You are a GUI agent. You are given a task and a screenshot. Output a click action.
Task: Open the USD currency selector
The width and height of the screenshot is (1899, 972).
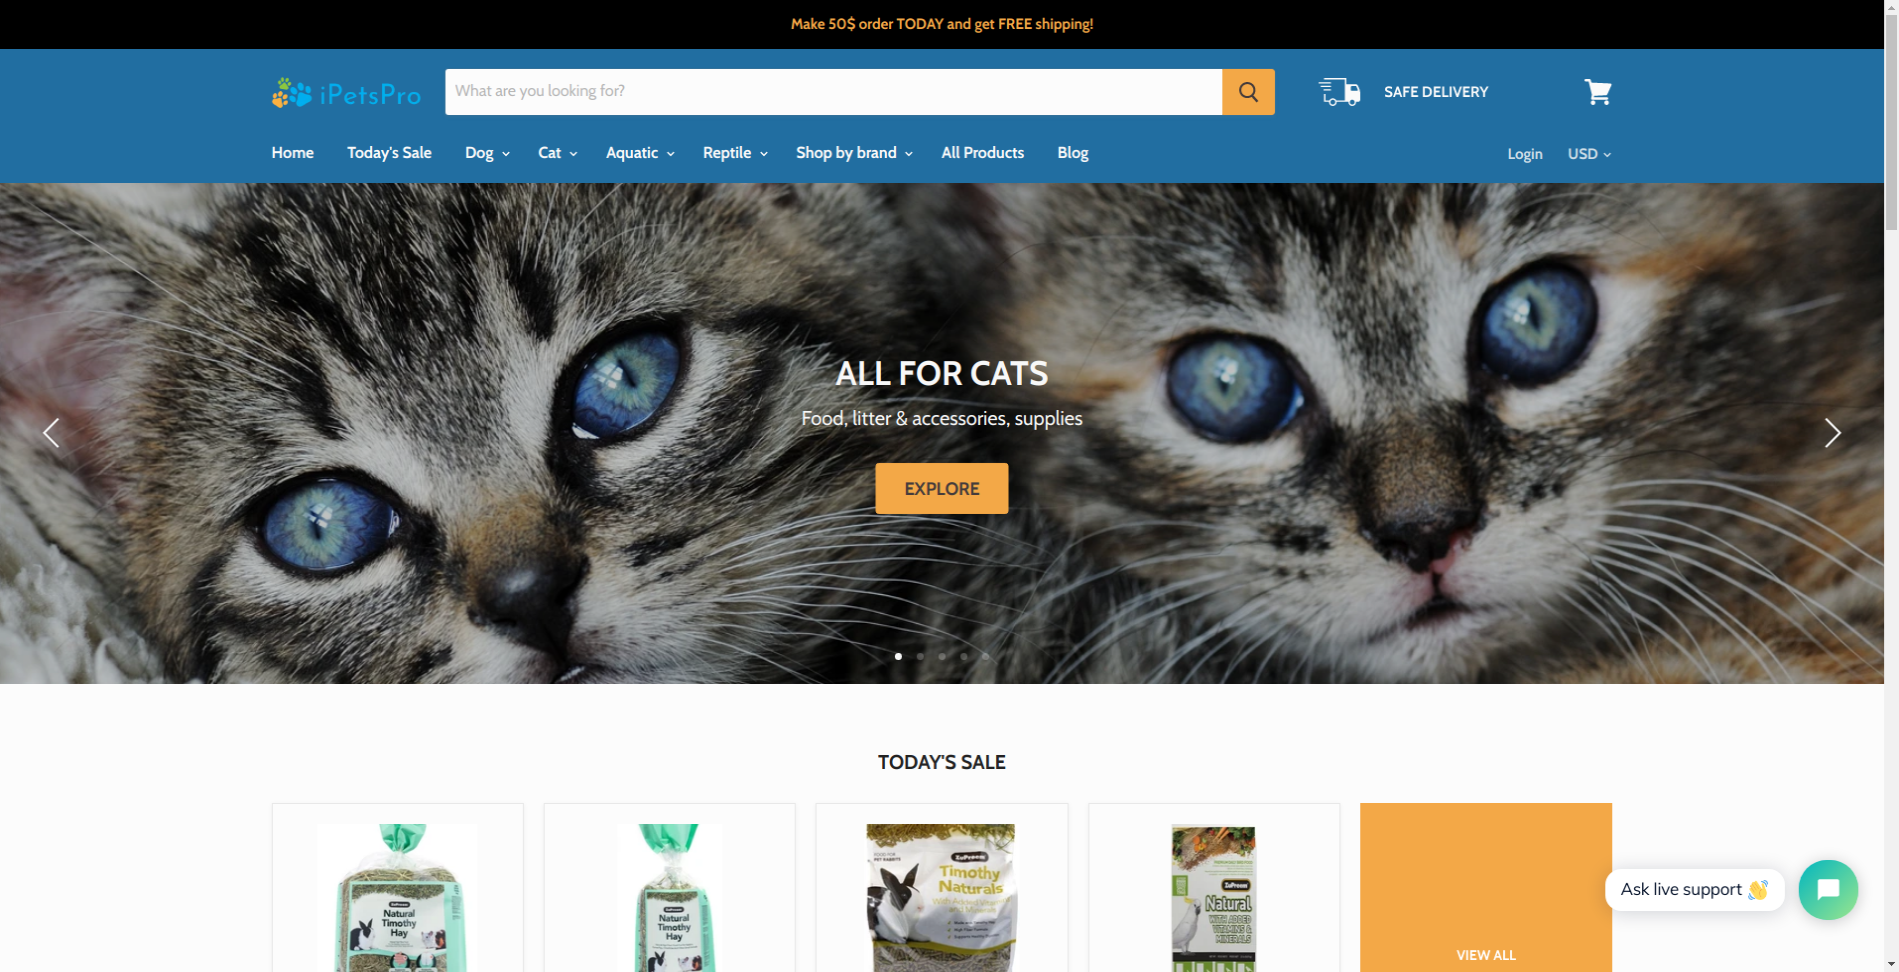(1589, 154)
